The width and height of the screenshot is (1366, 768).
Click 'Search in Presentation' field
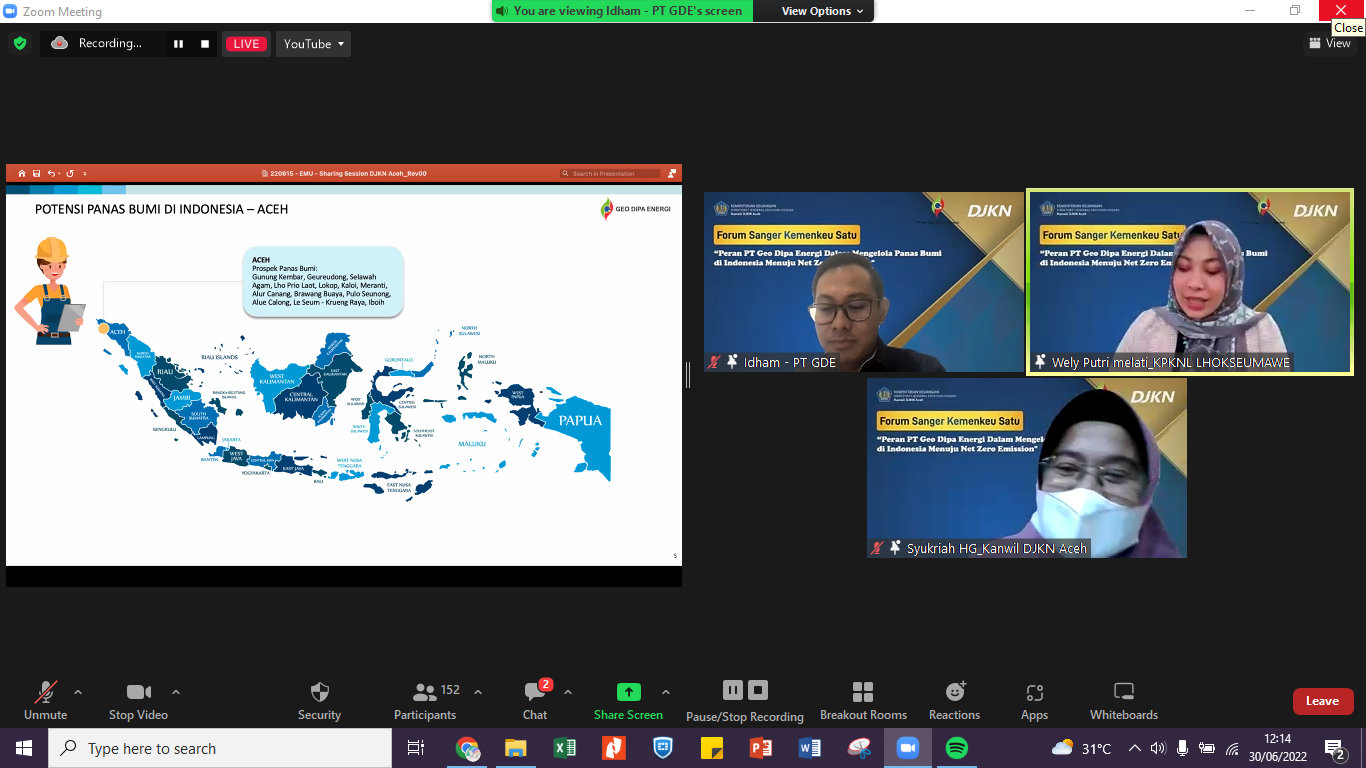point(610,174)
